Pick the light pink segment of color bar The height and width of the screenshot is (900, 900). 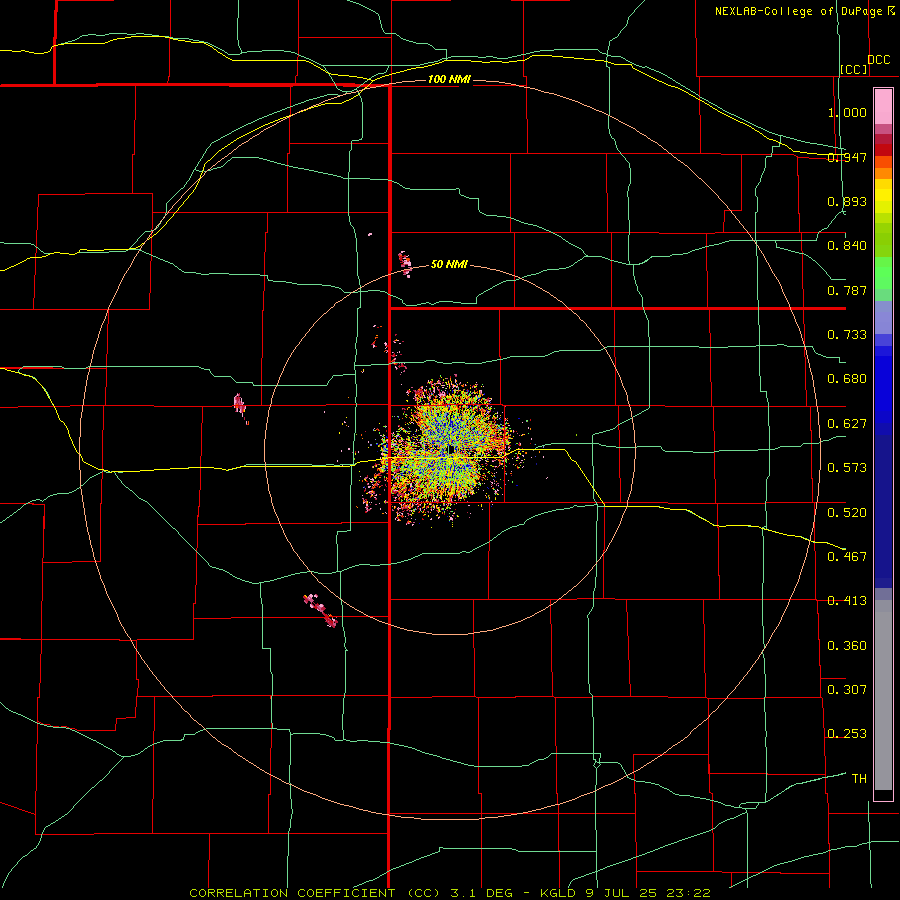883,106
